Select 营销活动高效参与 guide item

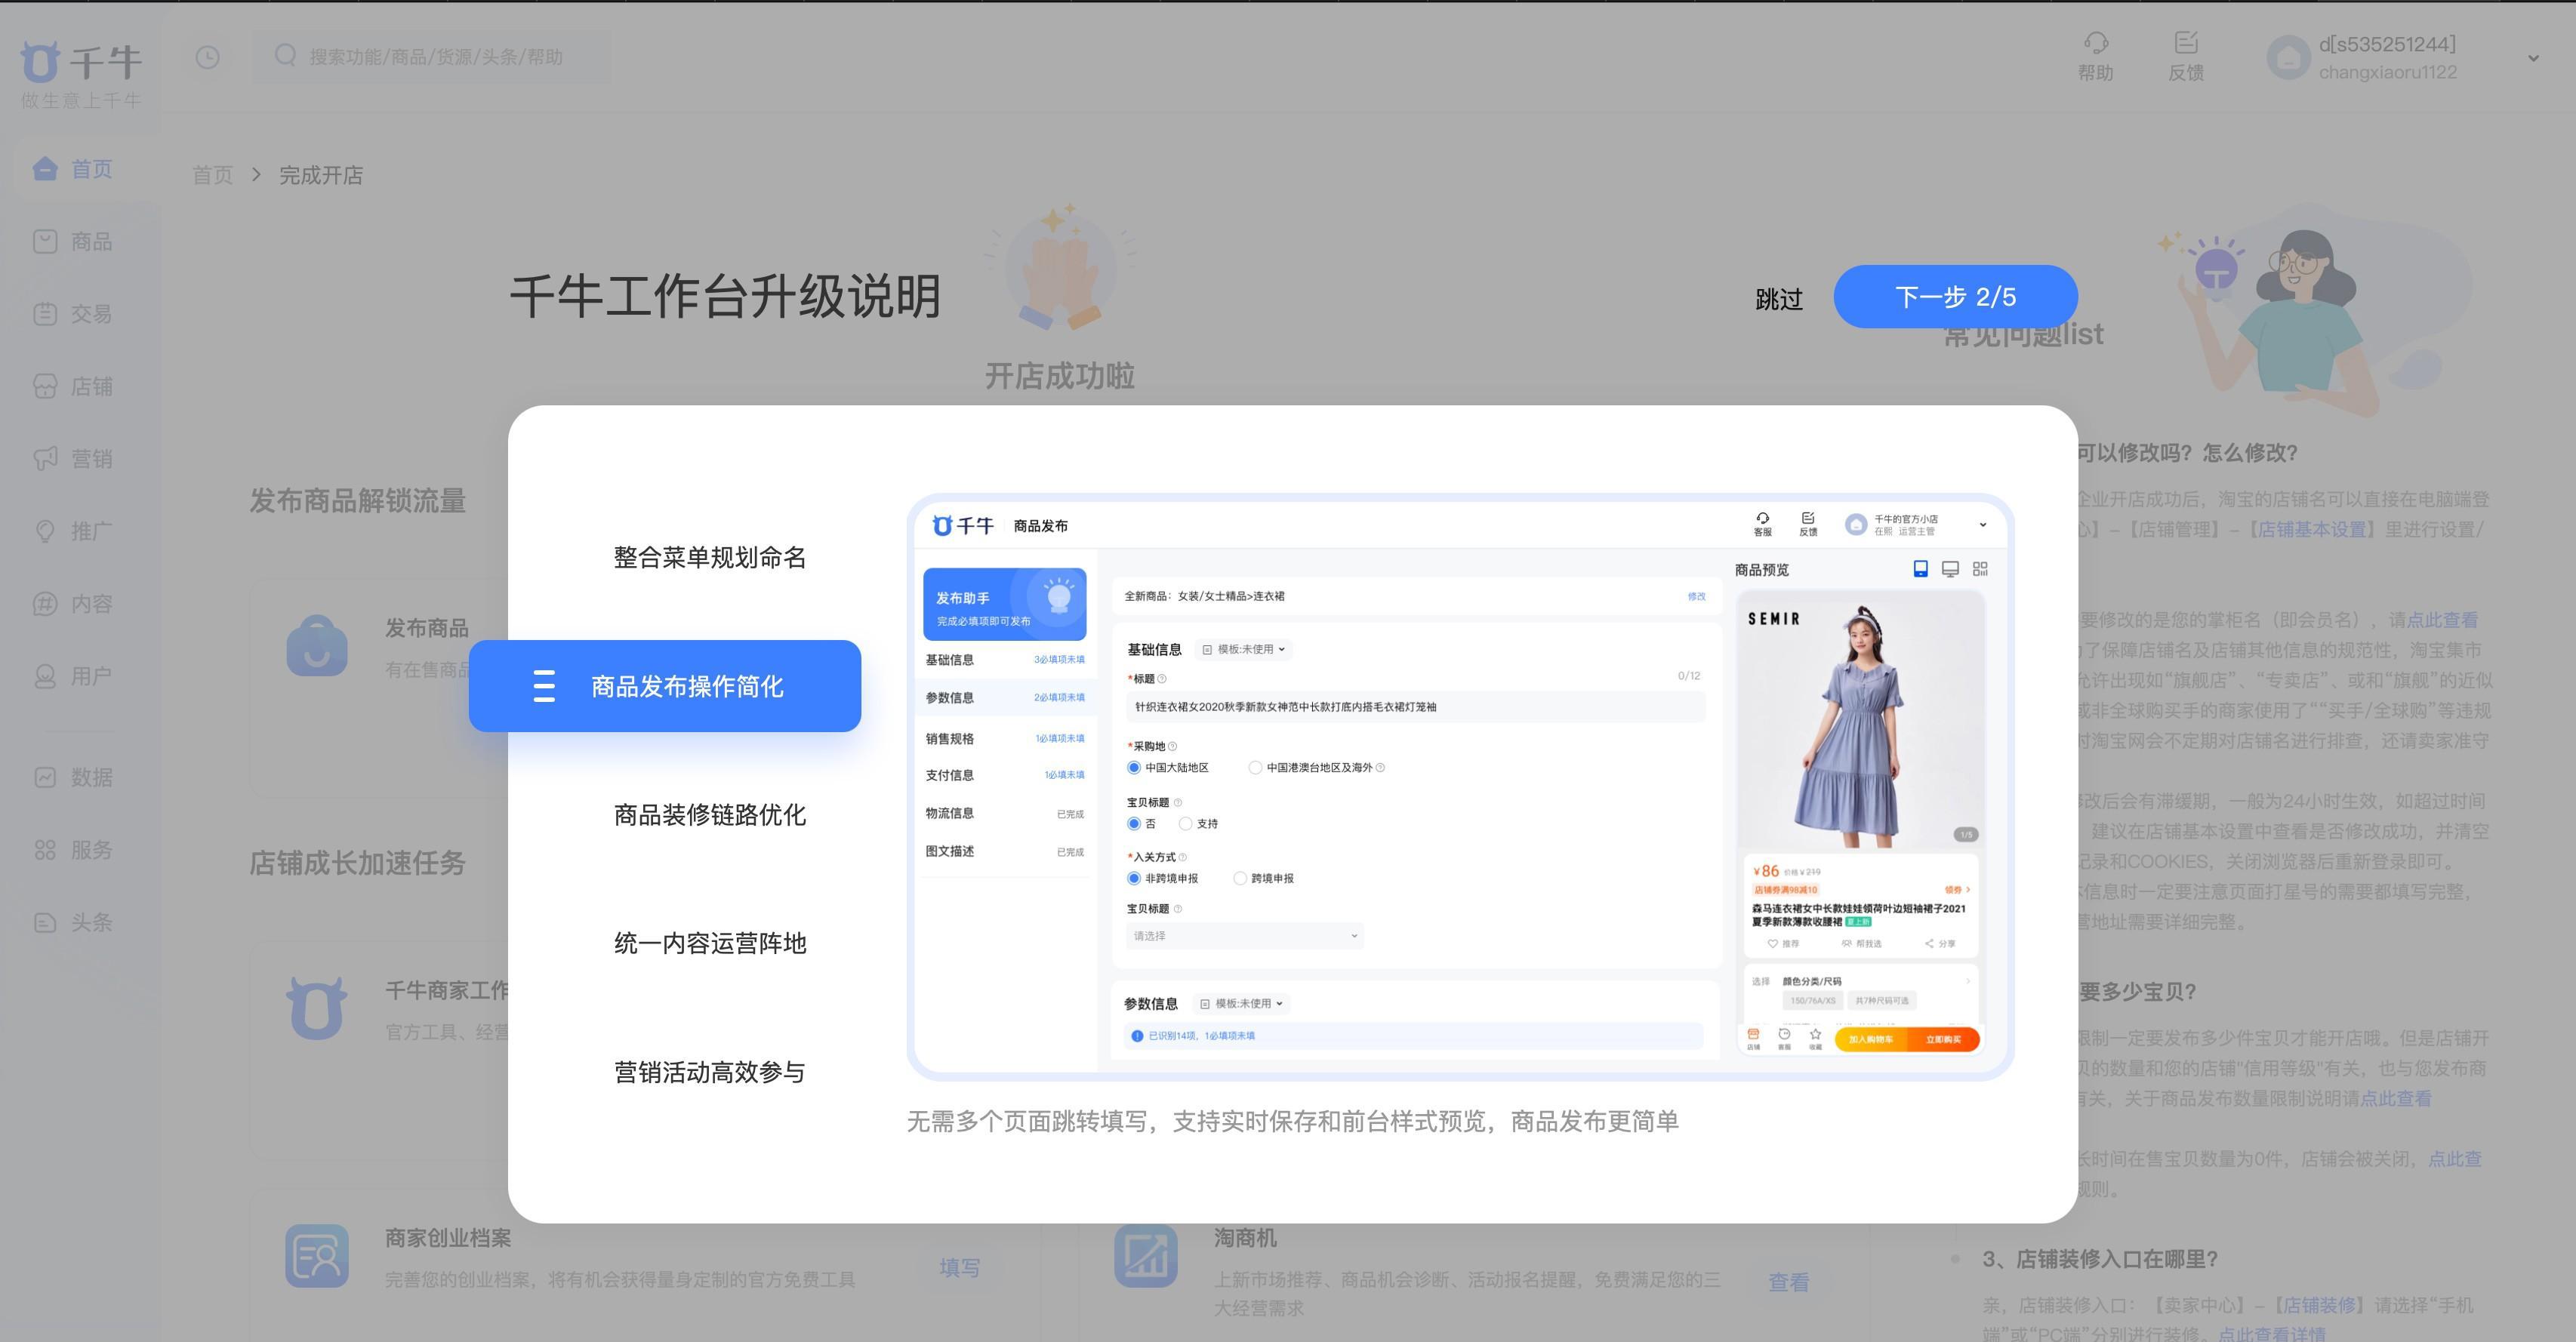click(709, 1072)
